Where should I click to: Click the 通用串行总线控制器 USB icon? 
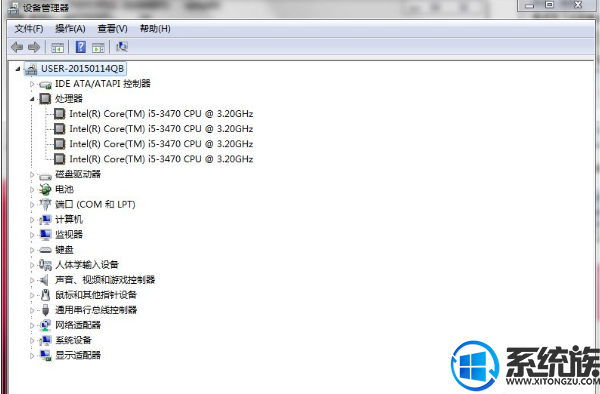click(46, 310)
